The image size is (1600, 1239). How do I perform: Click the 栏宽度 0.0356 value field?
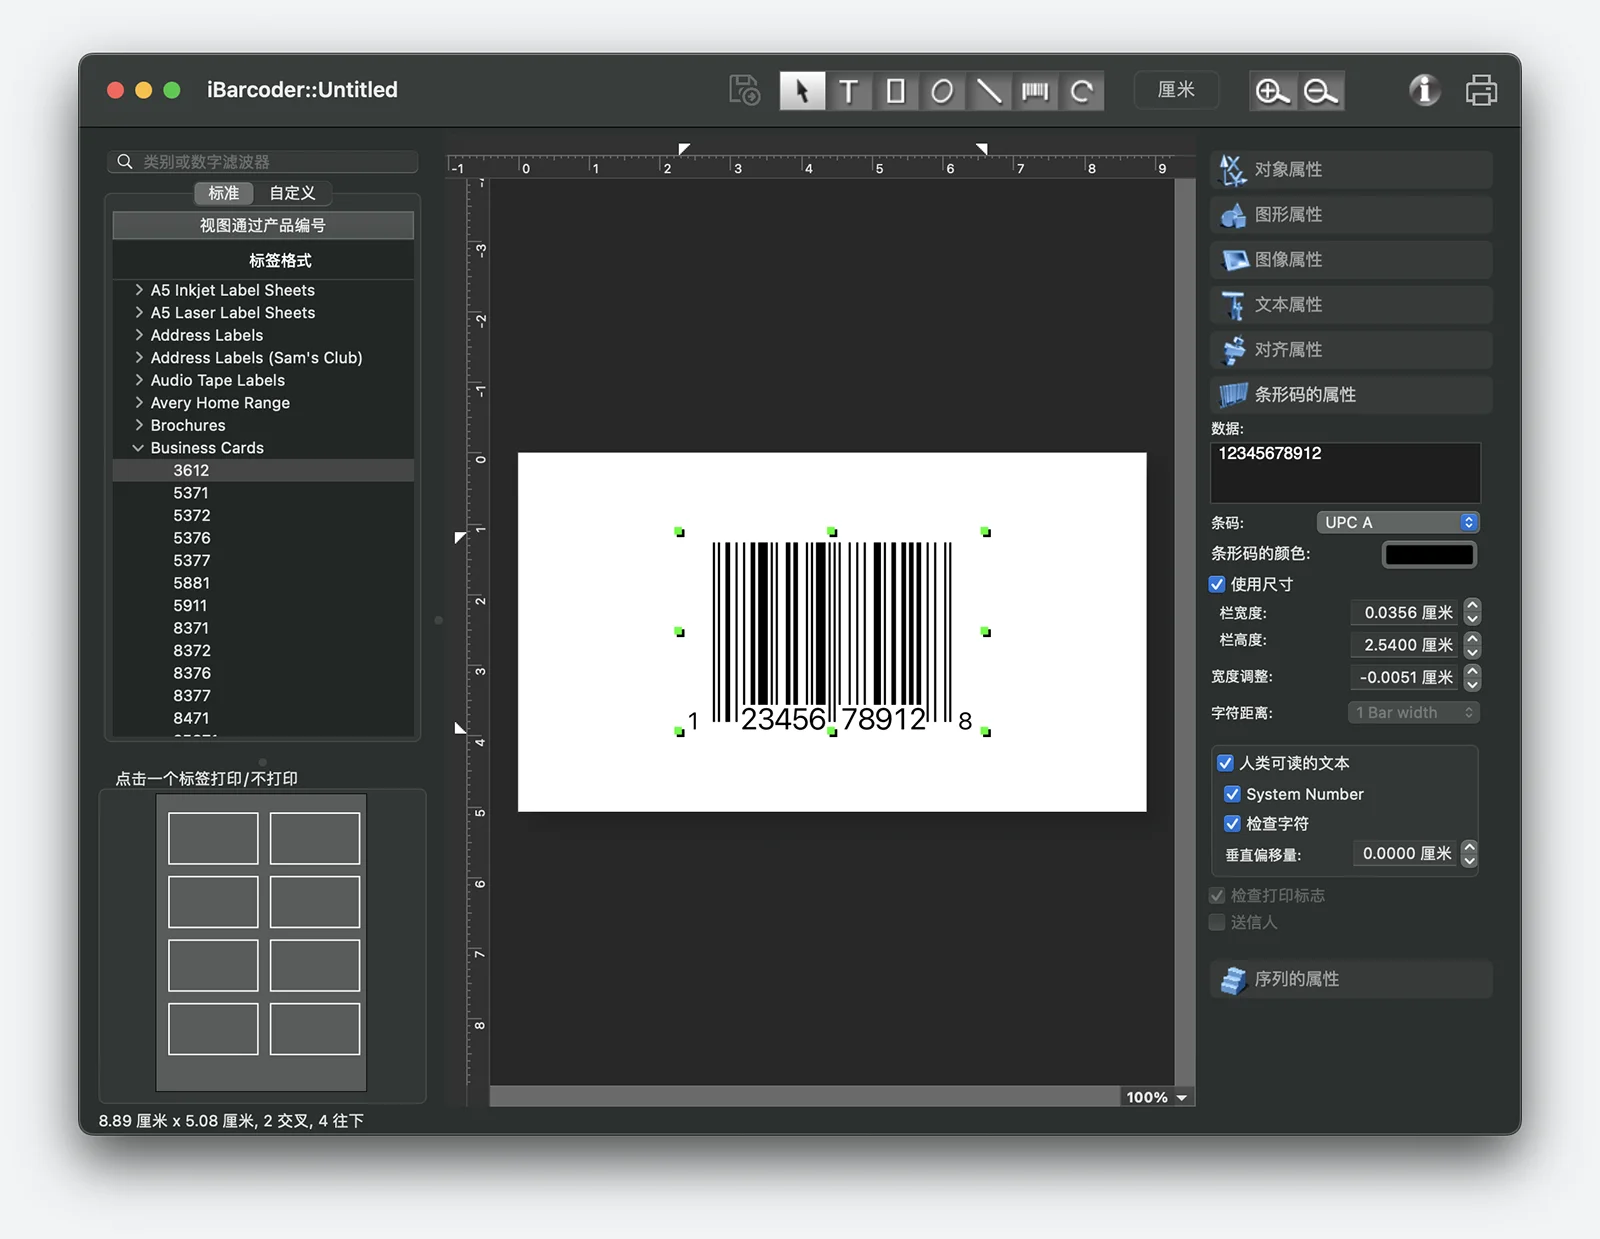tap(1405, 612)
